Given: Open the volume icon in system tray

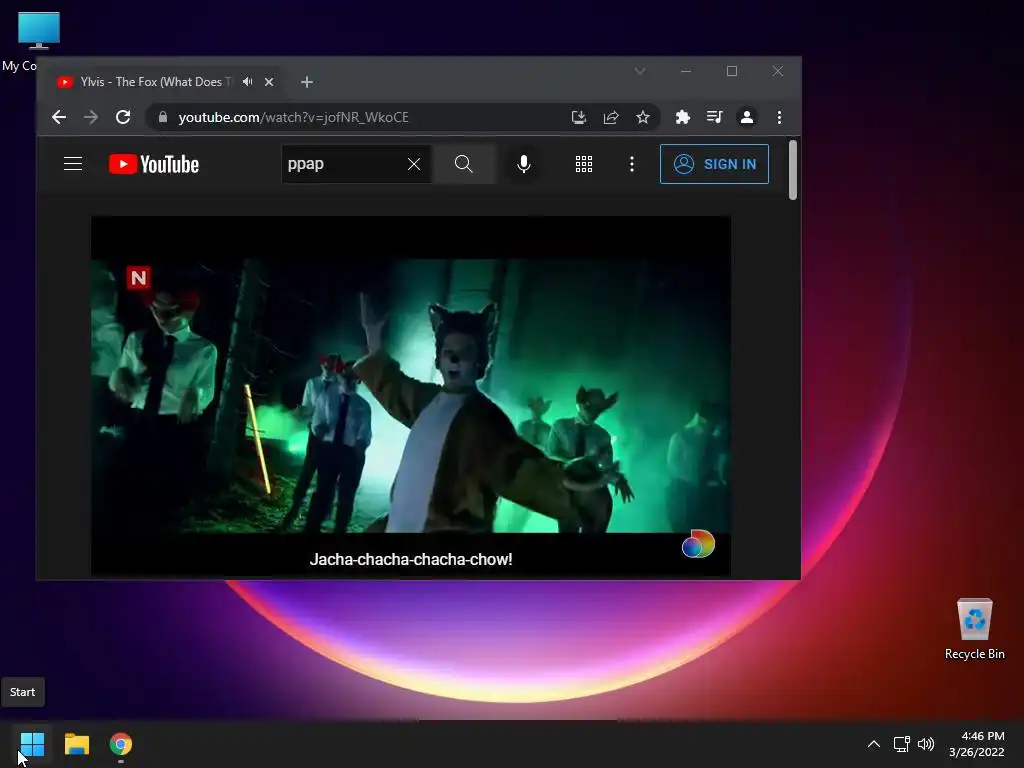Looking at the screenshot, I should [x=926, y=744].
